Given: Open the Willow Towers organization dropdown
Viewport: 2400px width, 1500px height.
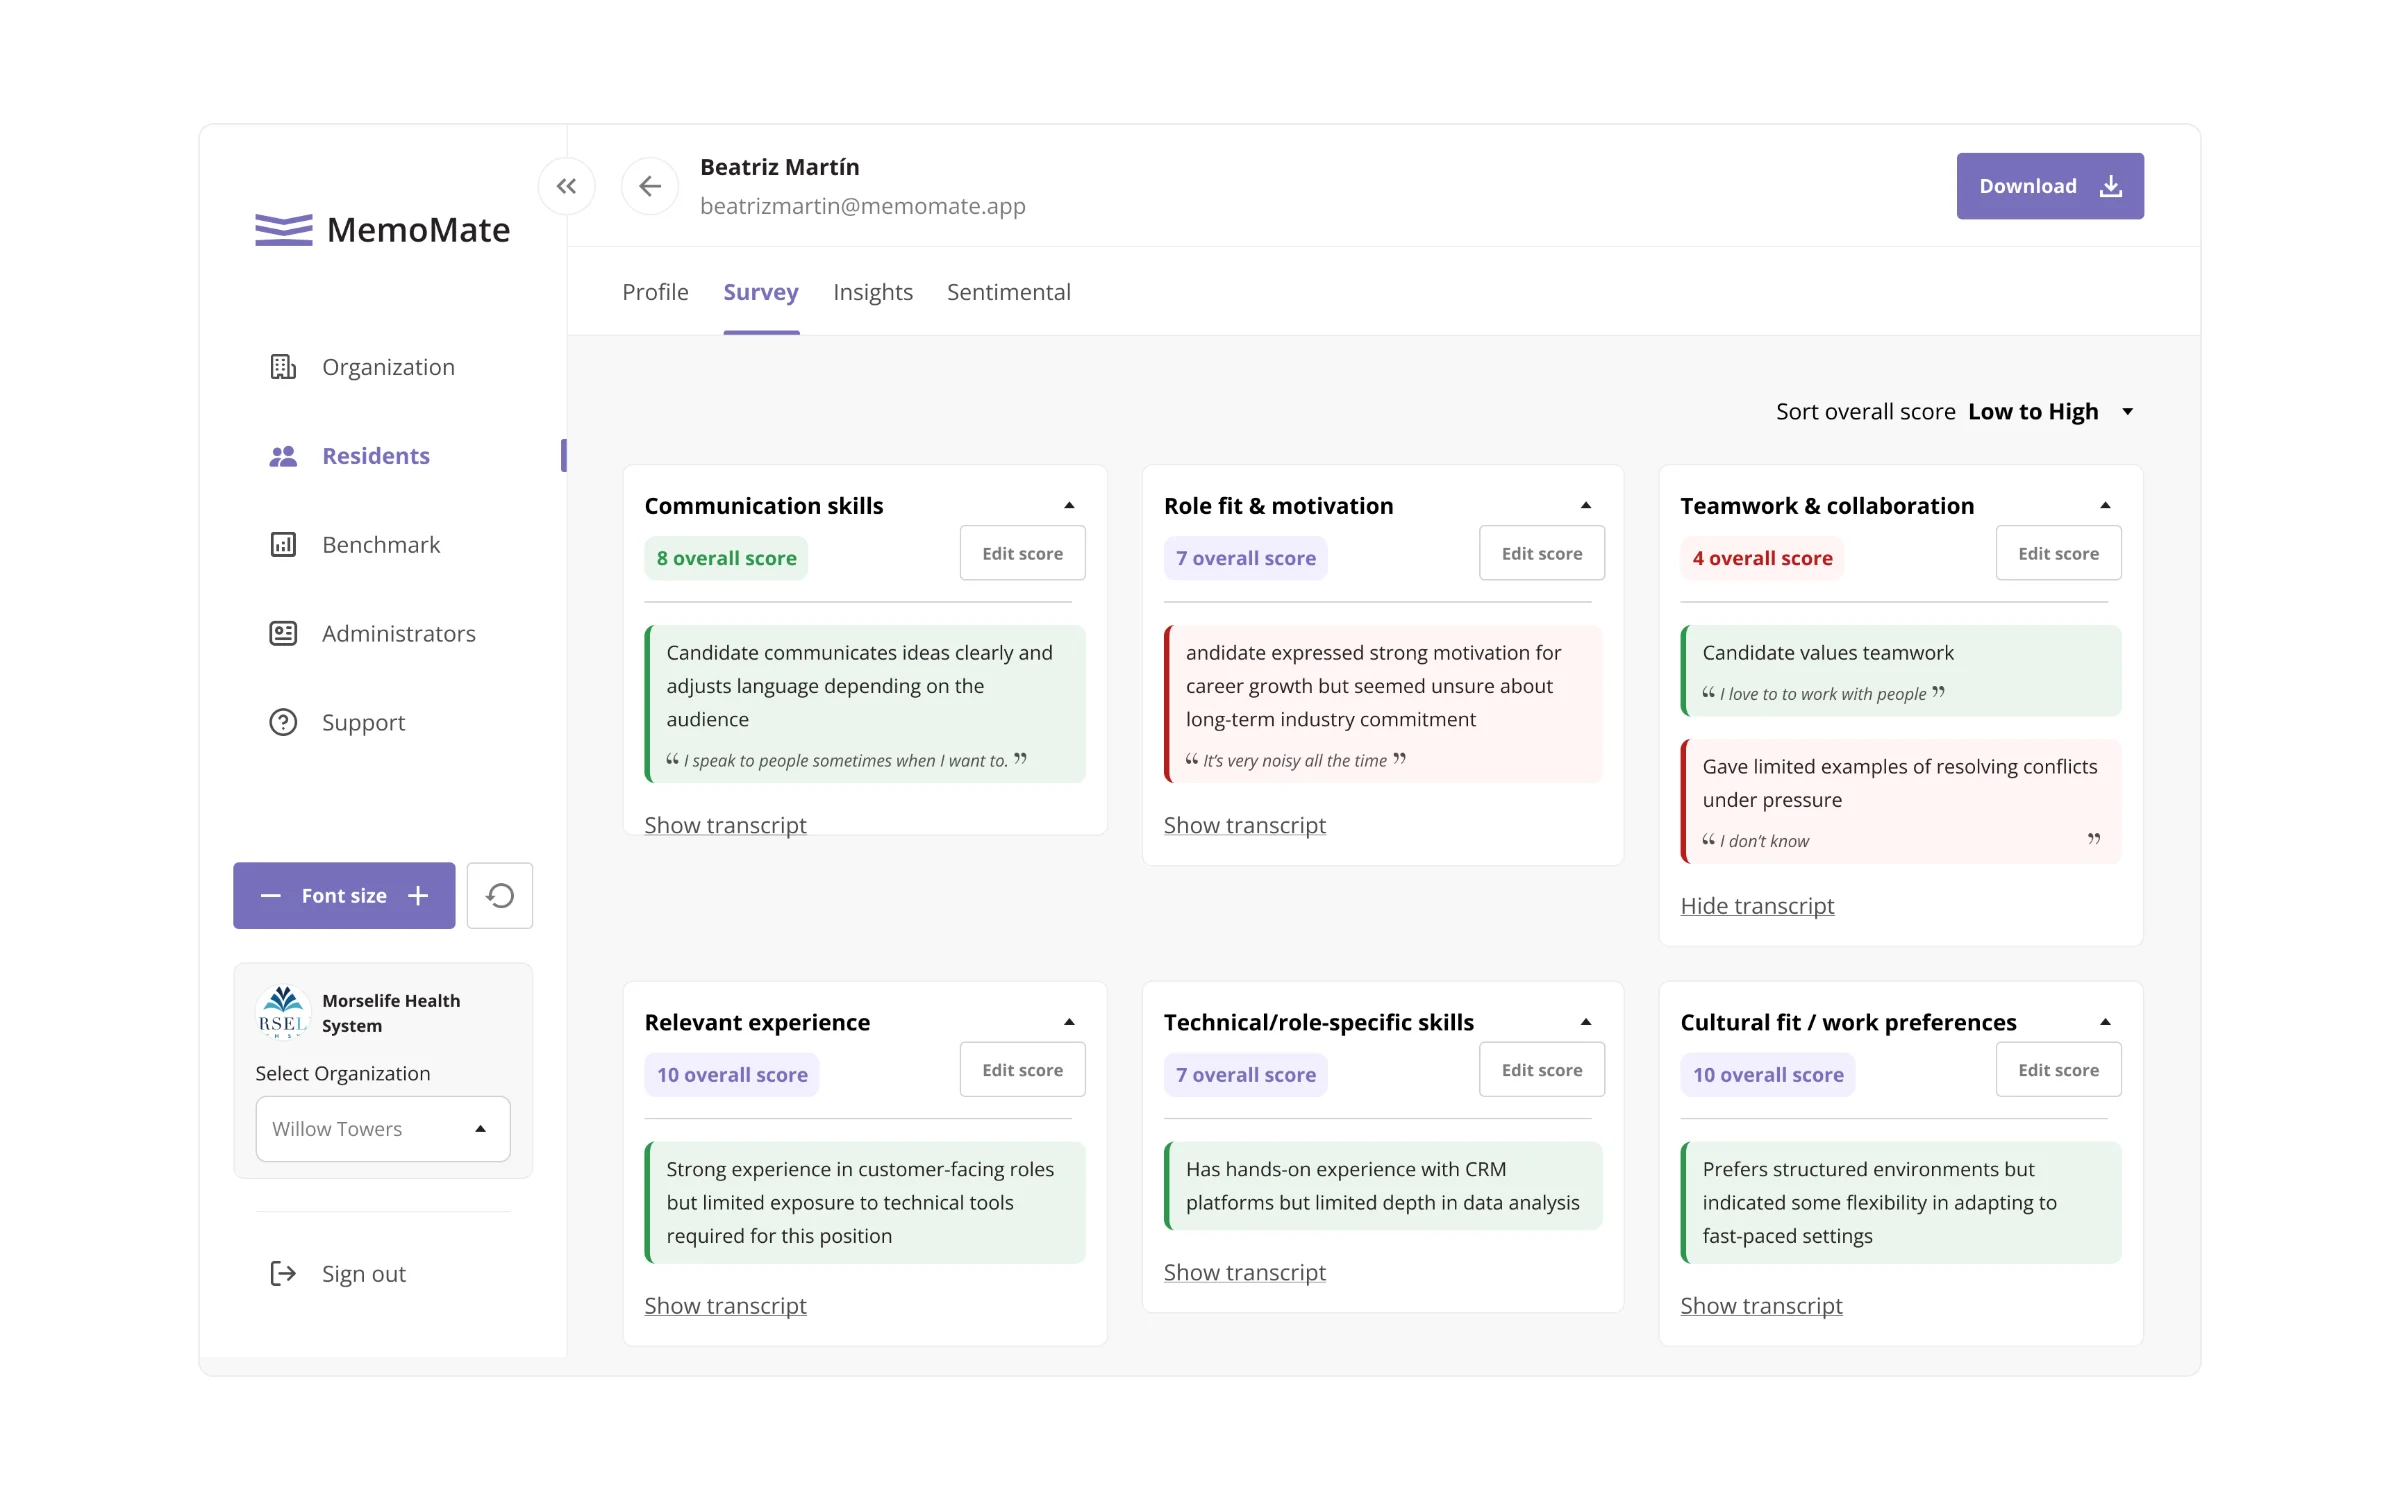Looking at the screenshot, I should 383,1129.
